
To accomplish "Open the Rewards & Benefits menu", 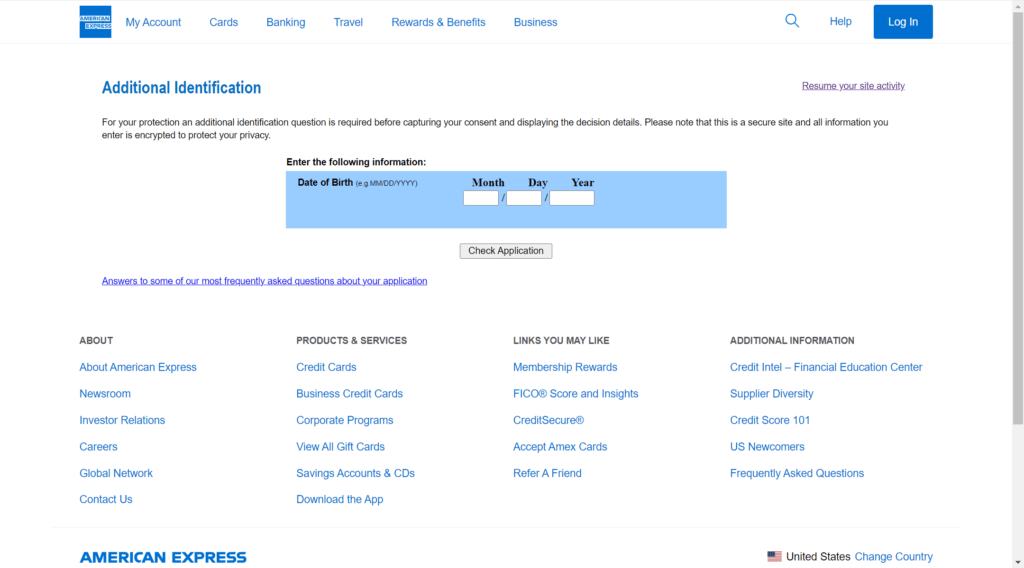I will [438, 22].
